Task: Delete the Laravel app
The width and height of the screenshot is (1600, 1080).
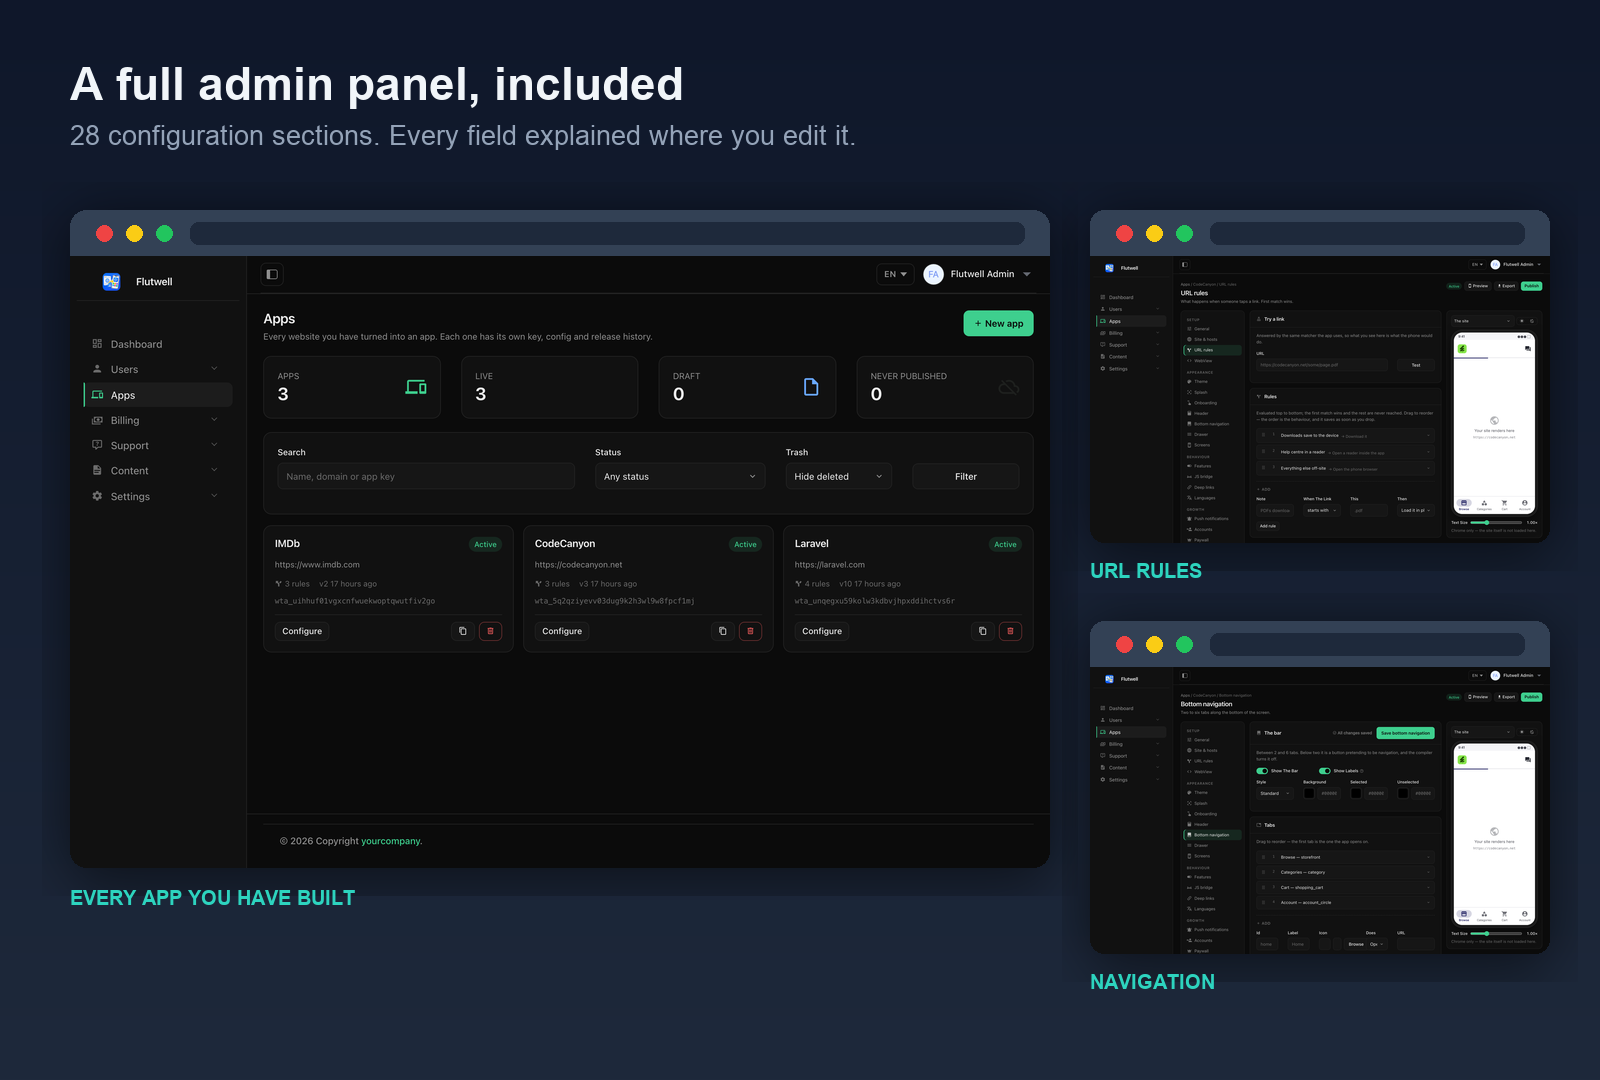Action: [x=1010, y=631]
